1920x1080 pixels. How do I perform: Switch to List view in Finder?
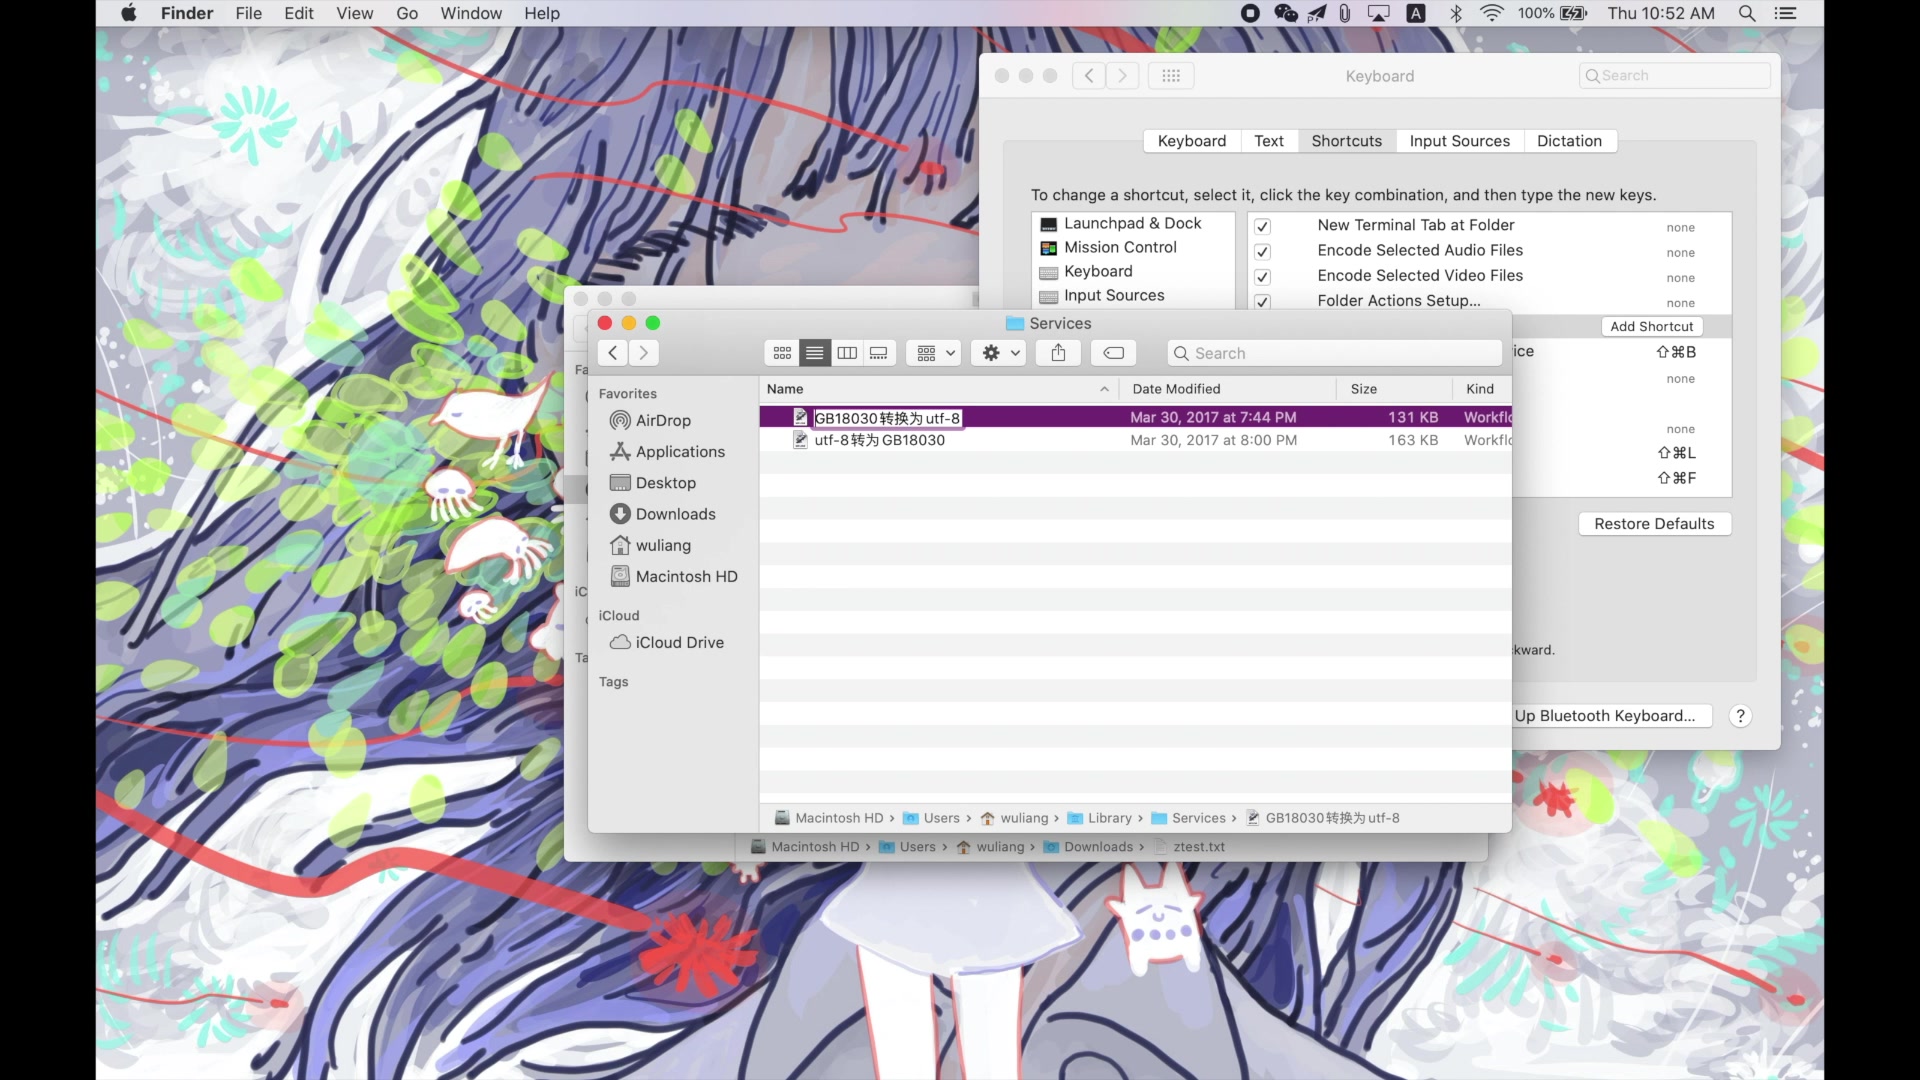(814, 352)
